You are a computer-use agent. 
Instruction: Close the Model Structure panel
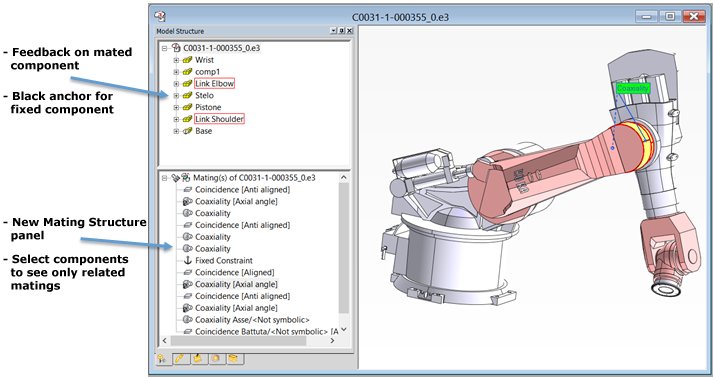pos(349,30)
